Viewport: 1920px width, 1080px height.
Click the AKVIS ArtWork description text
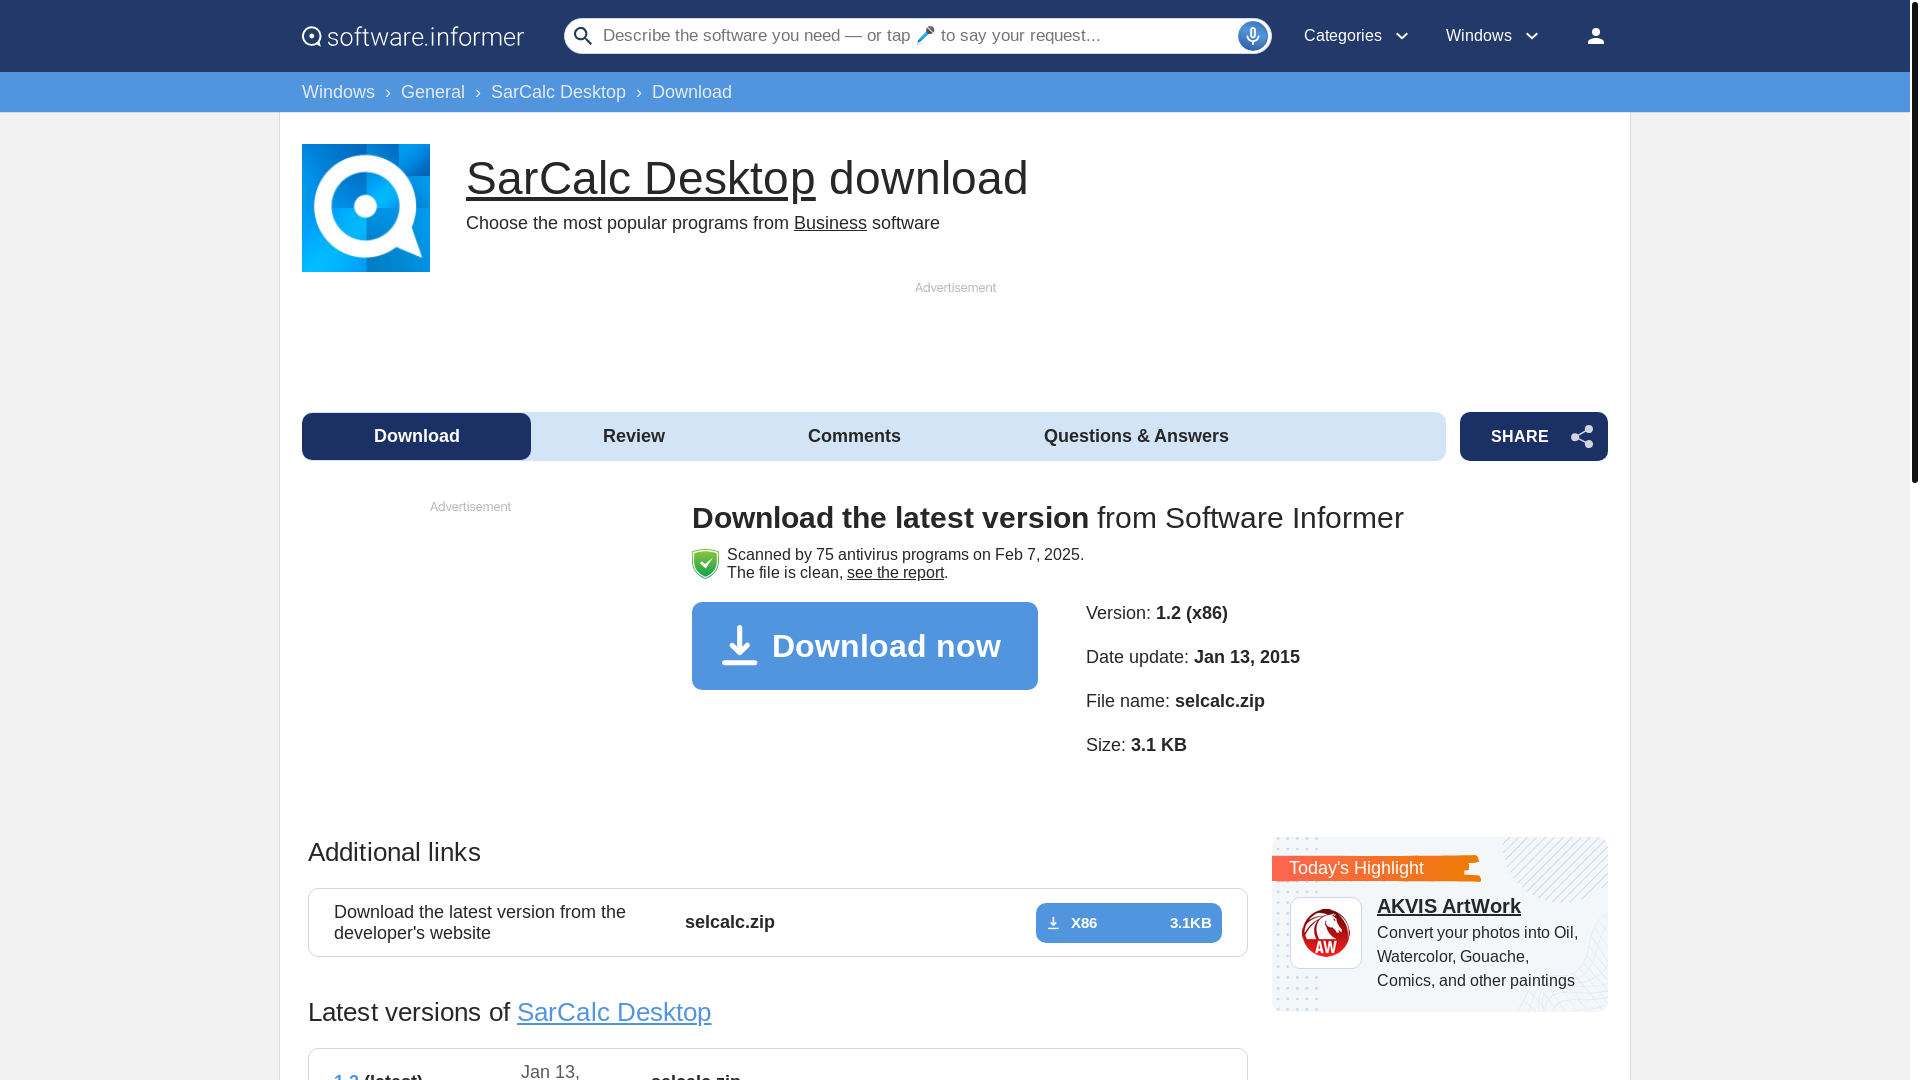point(1477,957)
